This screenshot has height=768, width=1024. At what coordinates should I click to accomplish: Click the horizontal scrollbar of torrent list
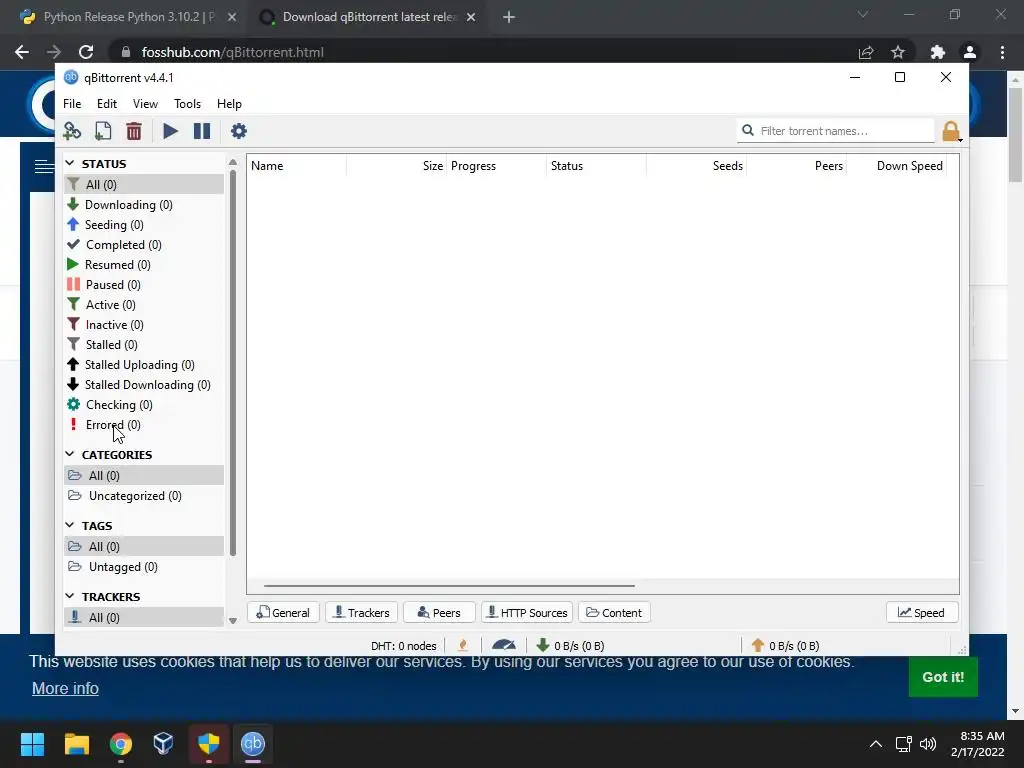(x=449, y=586)
